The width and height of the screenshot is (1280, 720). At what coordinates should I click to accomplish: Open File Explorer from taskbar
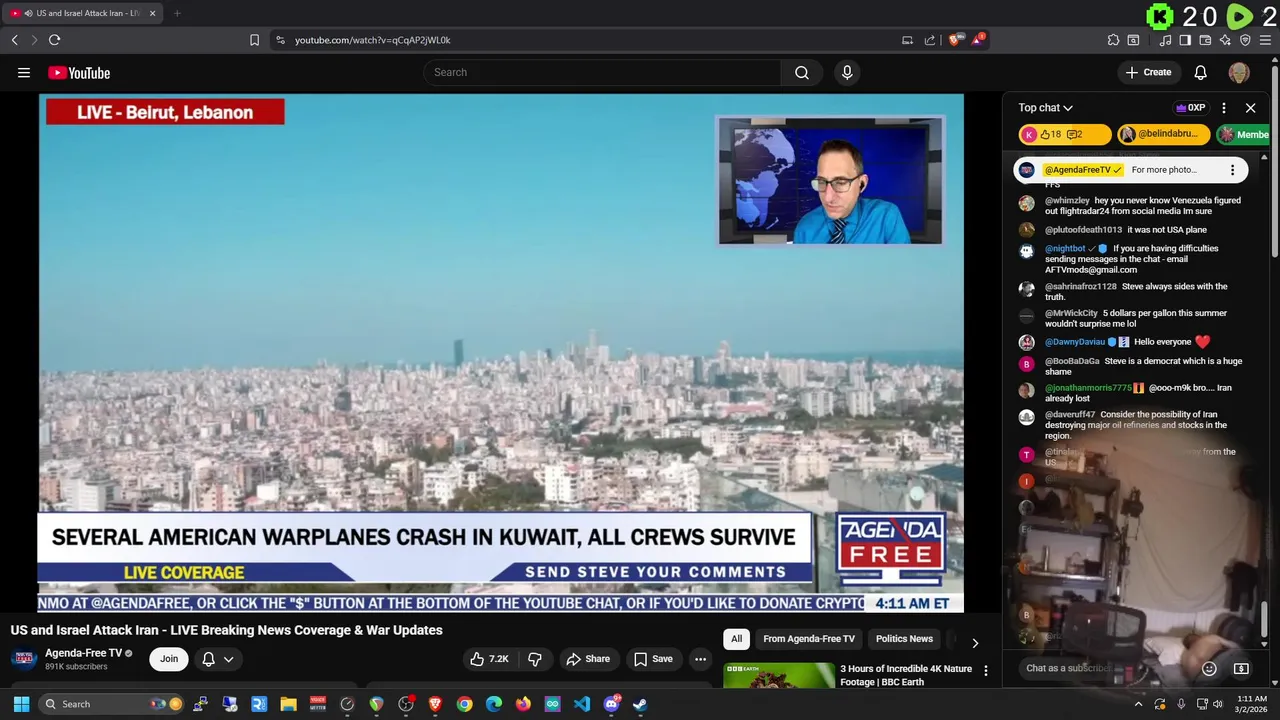tap(289, 704)
